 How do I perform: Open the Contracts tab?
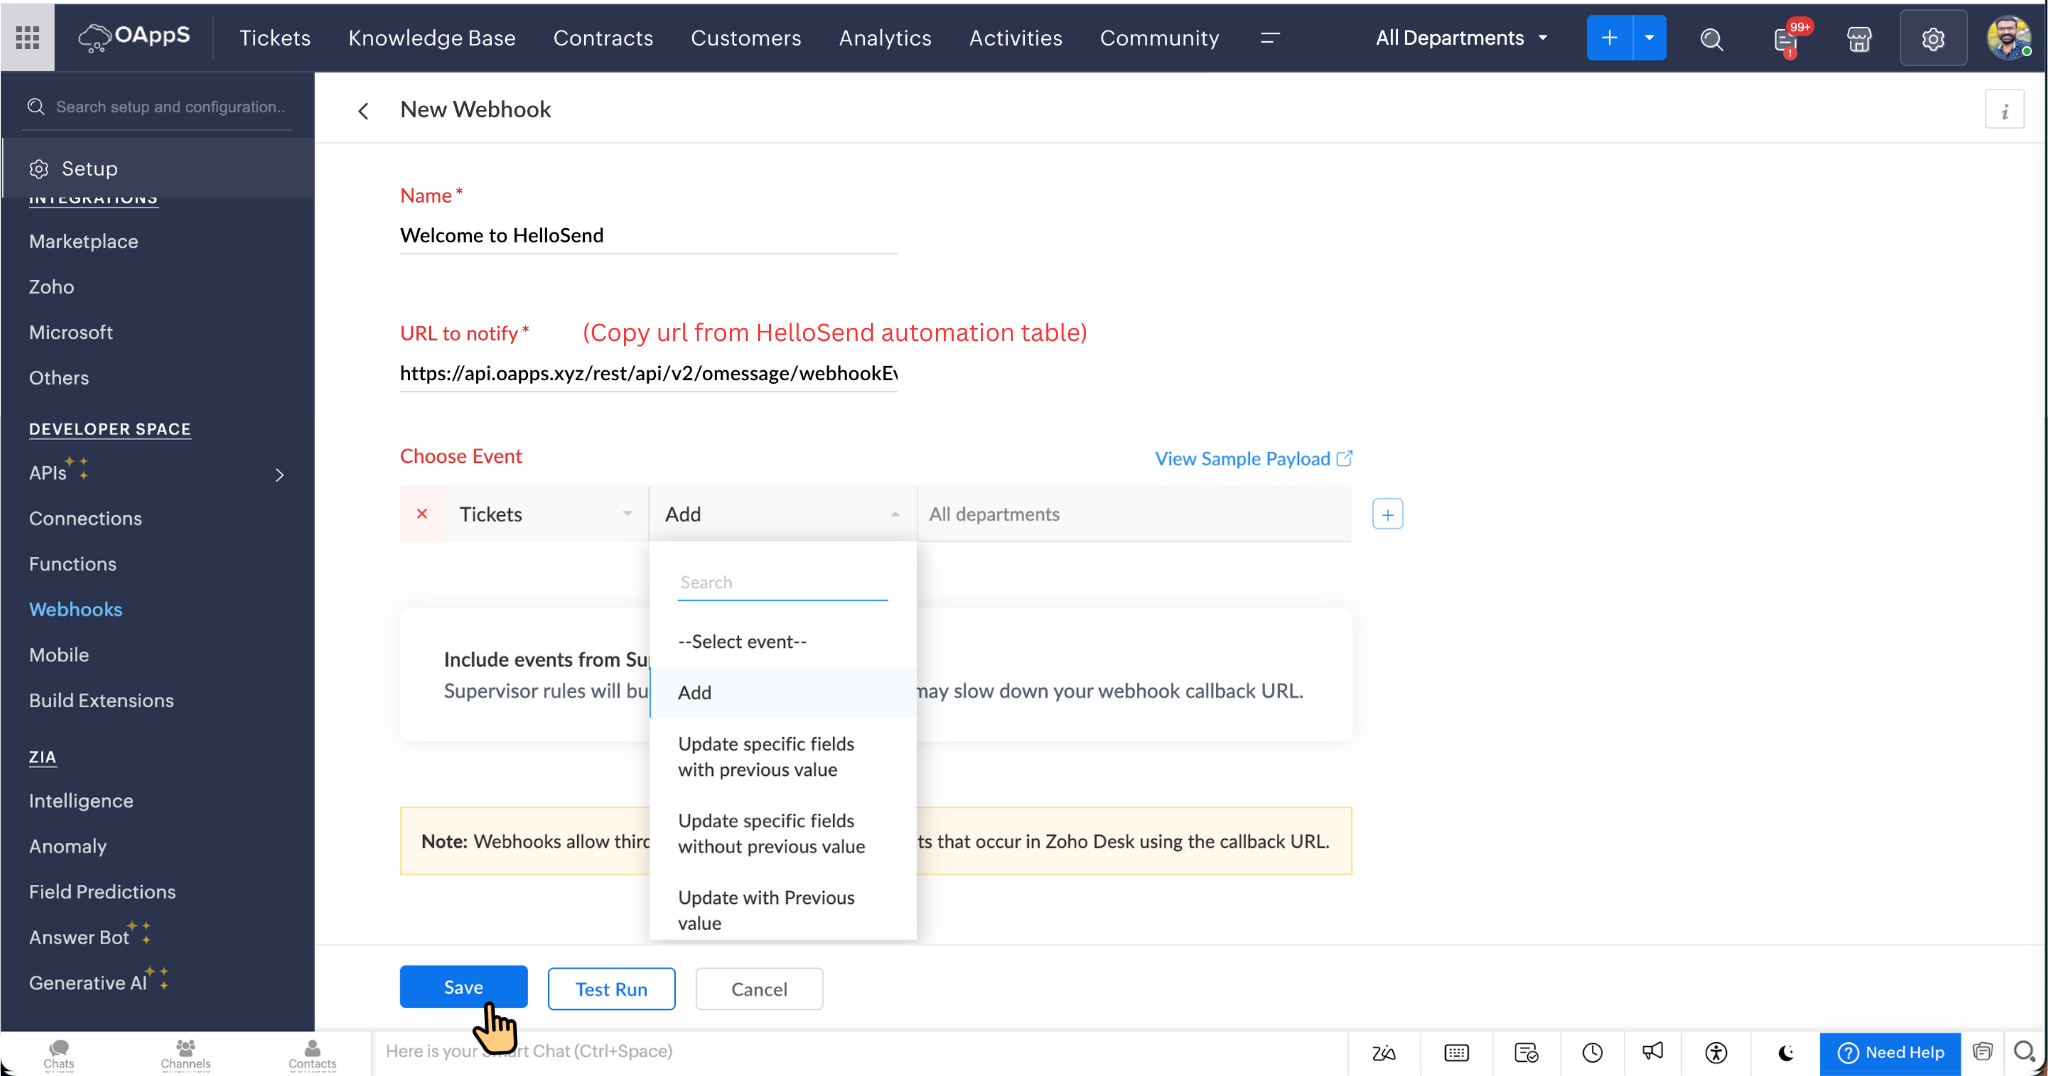click(603, 38)
